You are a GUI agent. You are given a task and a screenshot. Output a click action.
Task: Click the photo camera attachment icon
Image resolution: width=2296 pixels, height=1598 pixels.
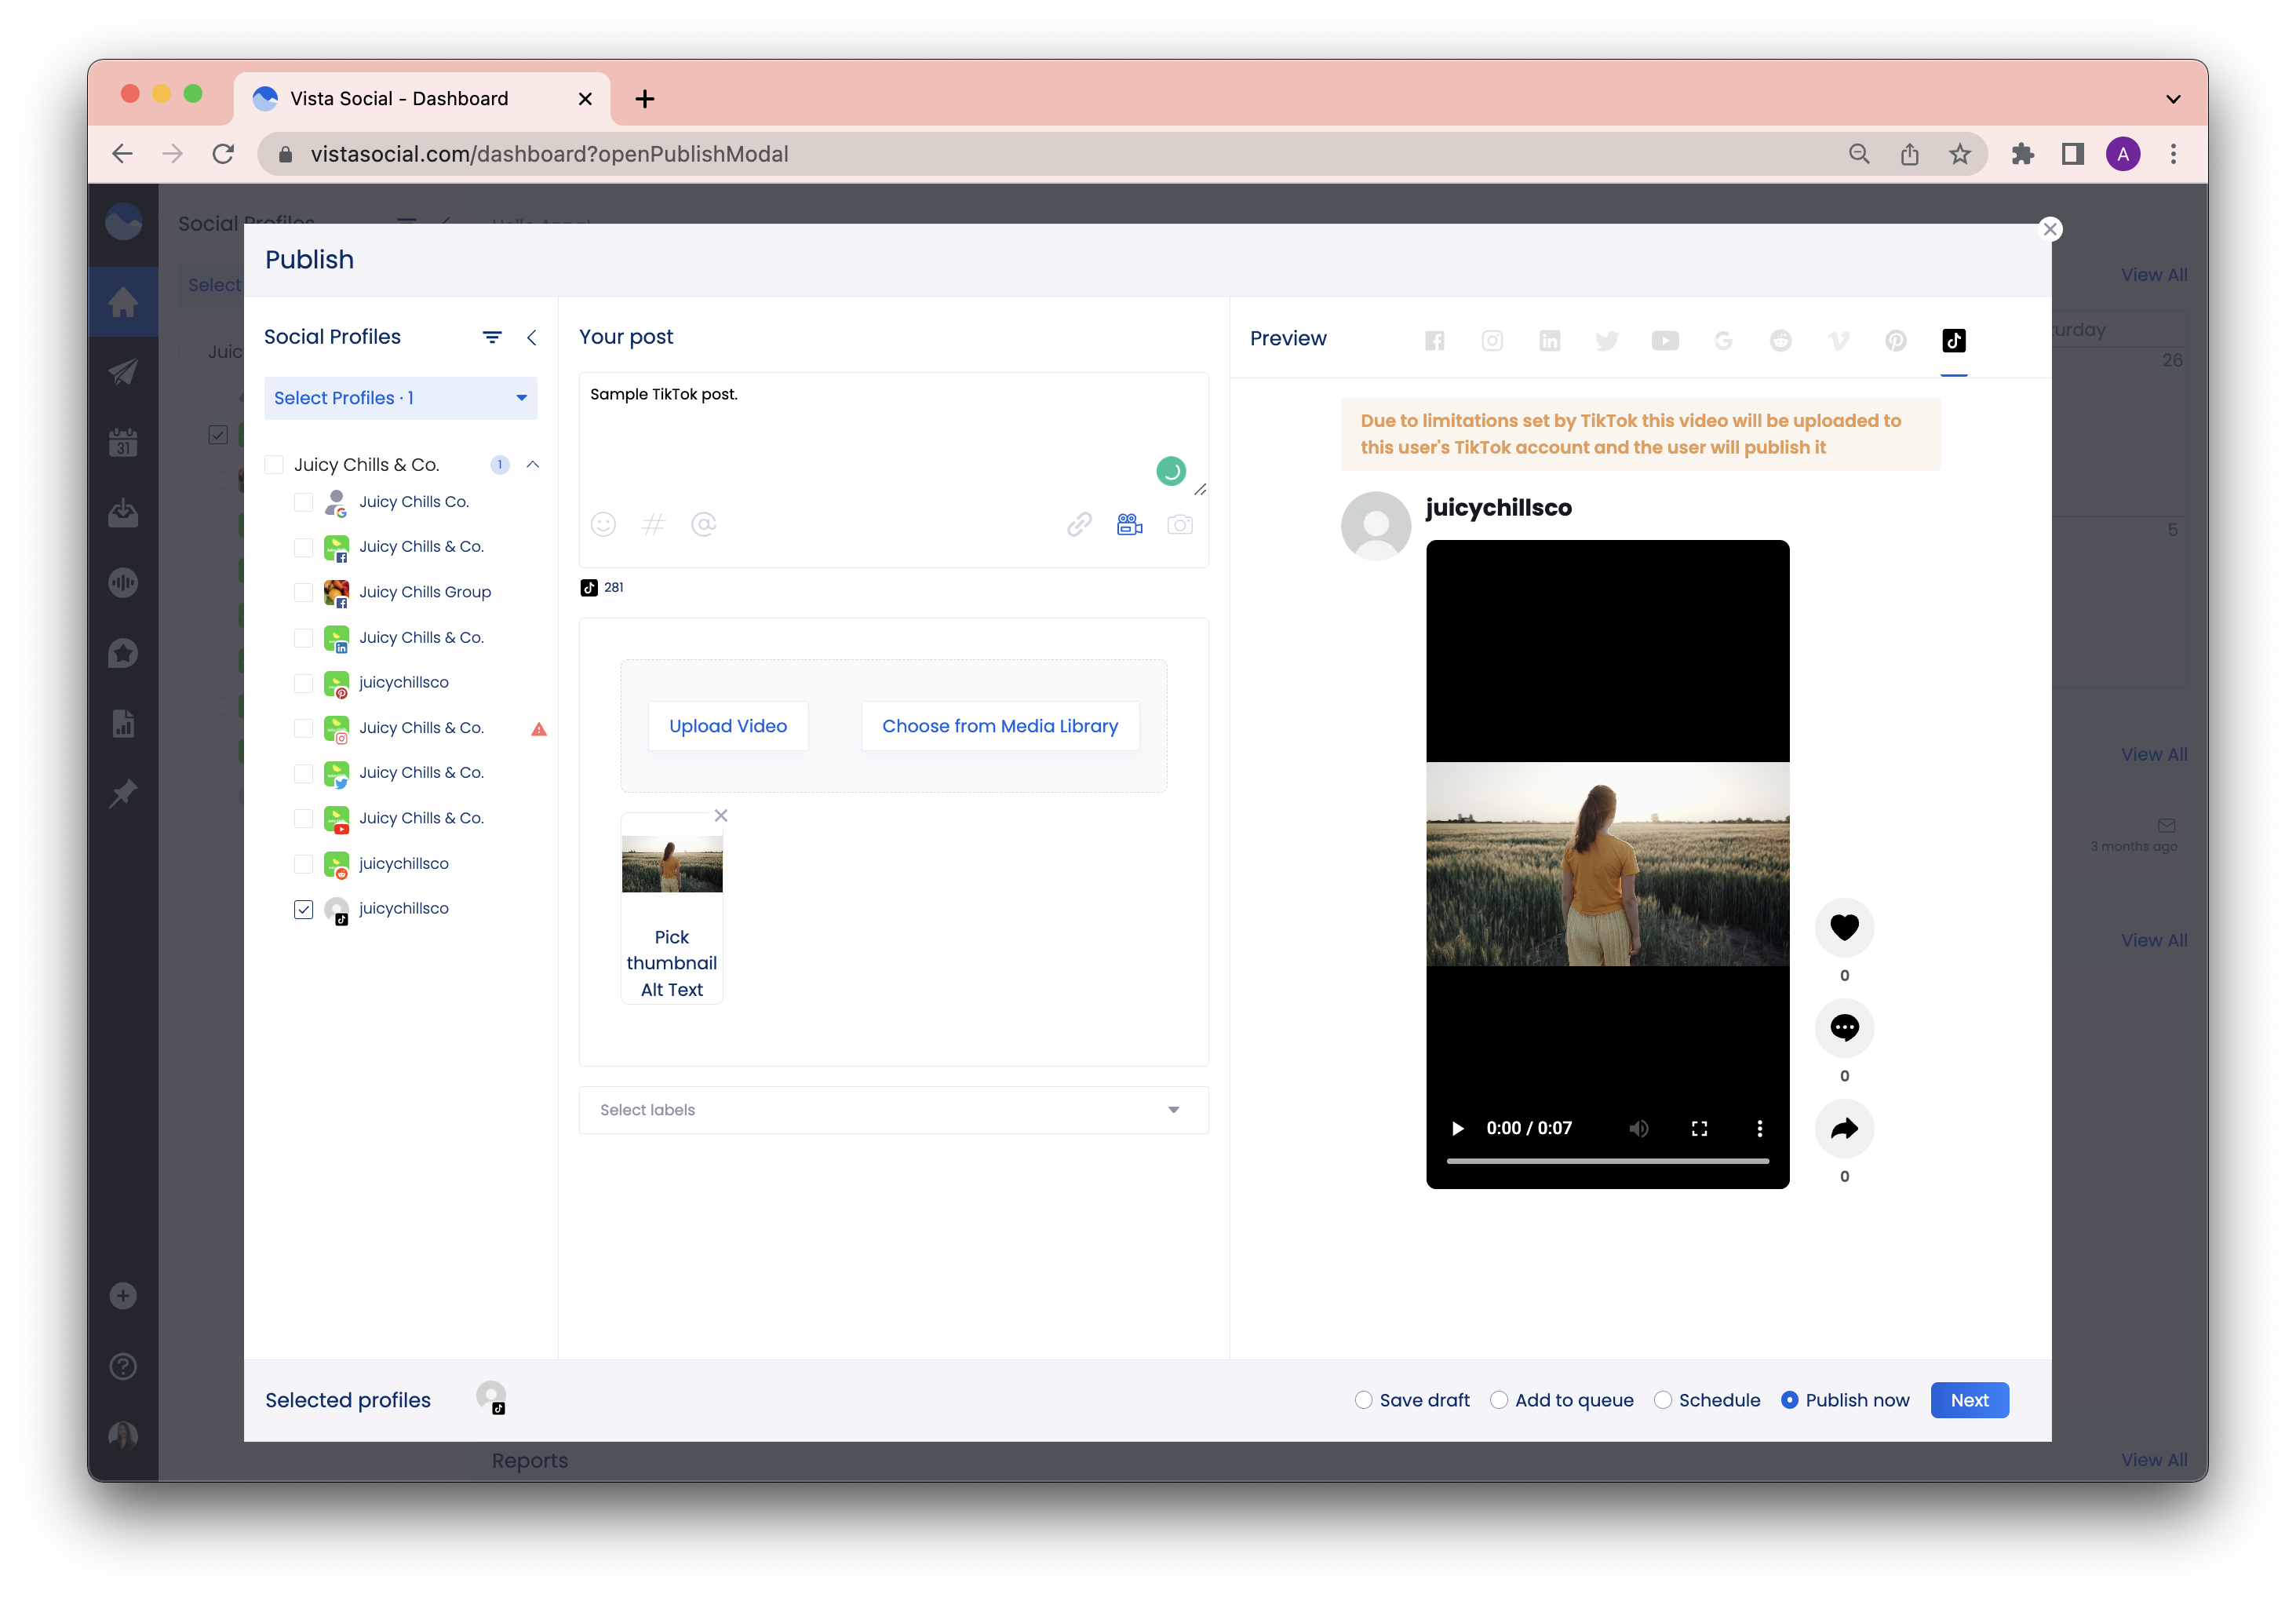point(1180,524)
